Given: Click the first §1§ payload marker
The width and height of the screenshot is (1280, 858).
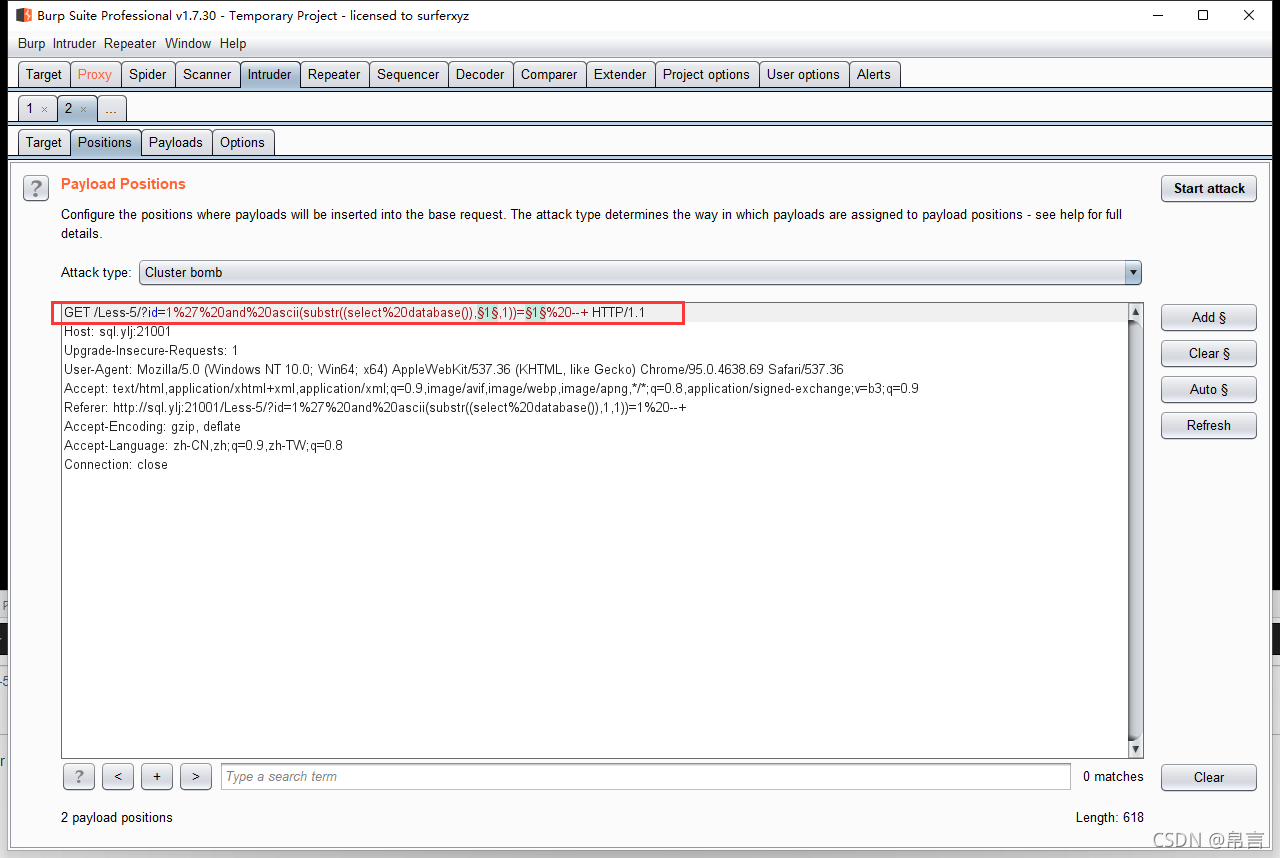Looking at the screenshot, I should (x=487, y=313).
